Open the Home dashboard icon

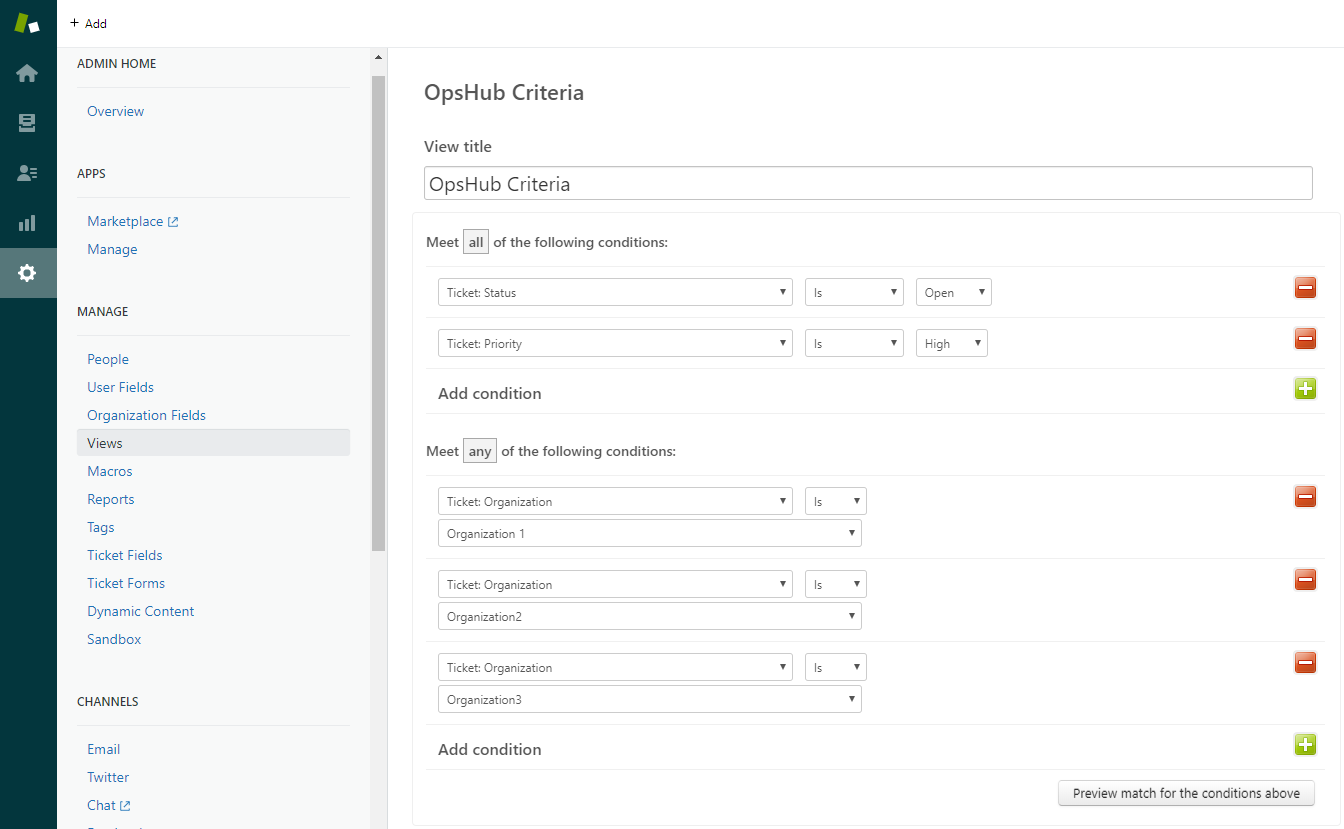pos(27,73)
